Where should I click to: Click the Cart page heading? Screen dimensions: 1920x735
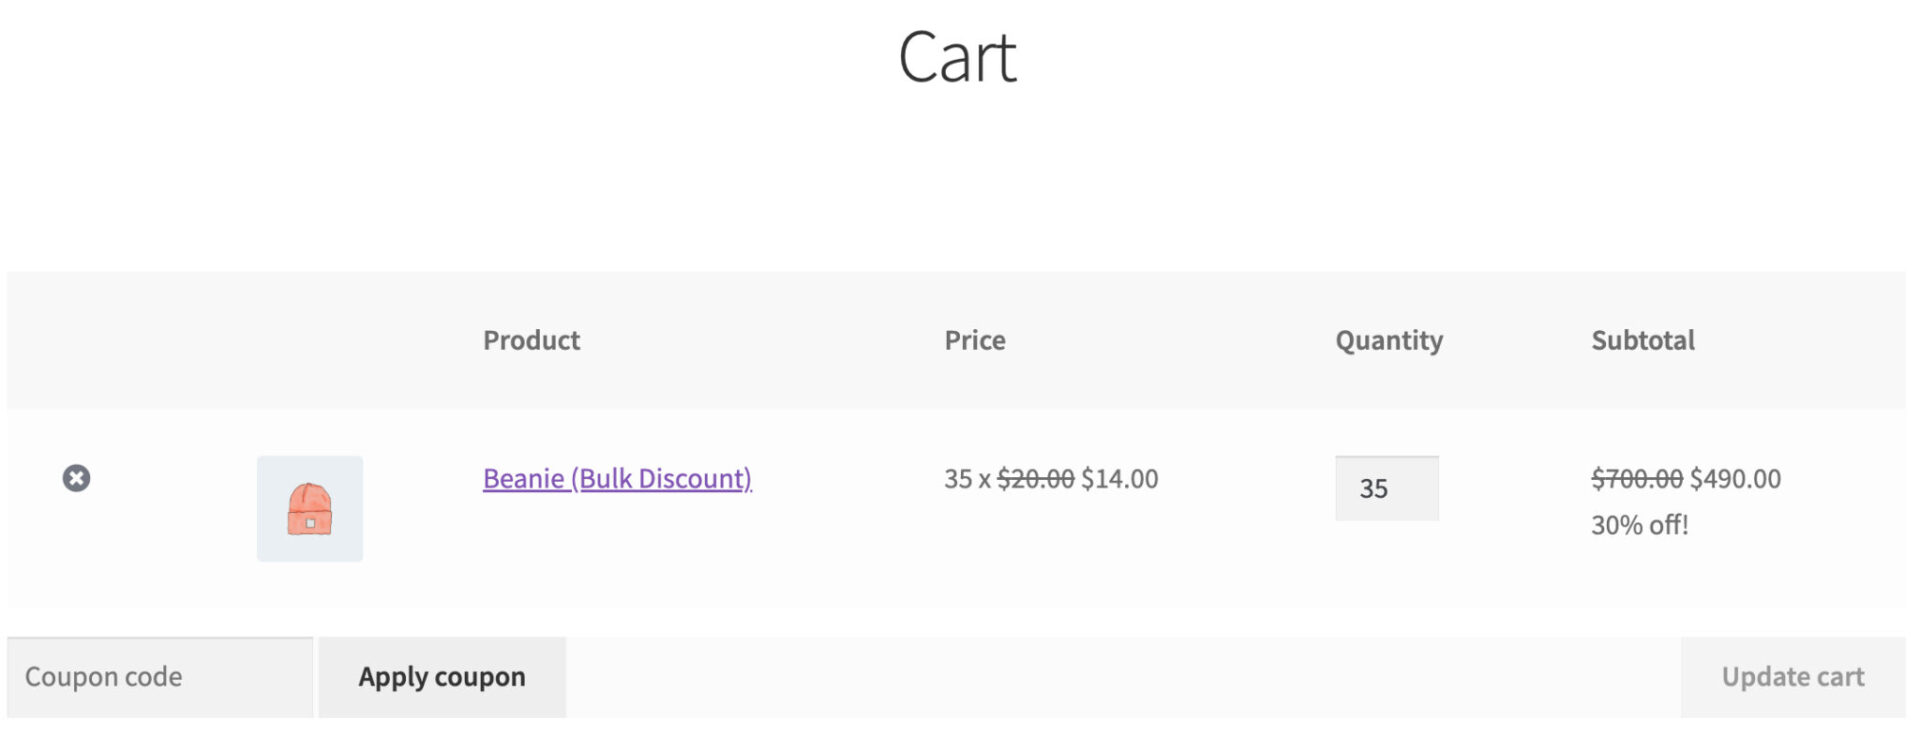pyautogui.click(x=959, y=57)
